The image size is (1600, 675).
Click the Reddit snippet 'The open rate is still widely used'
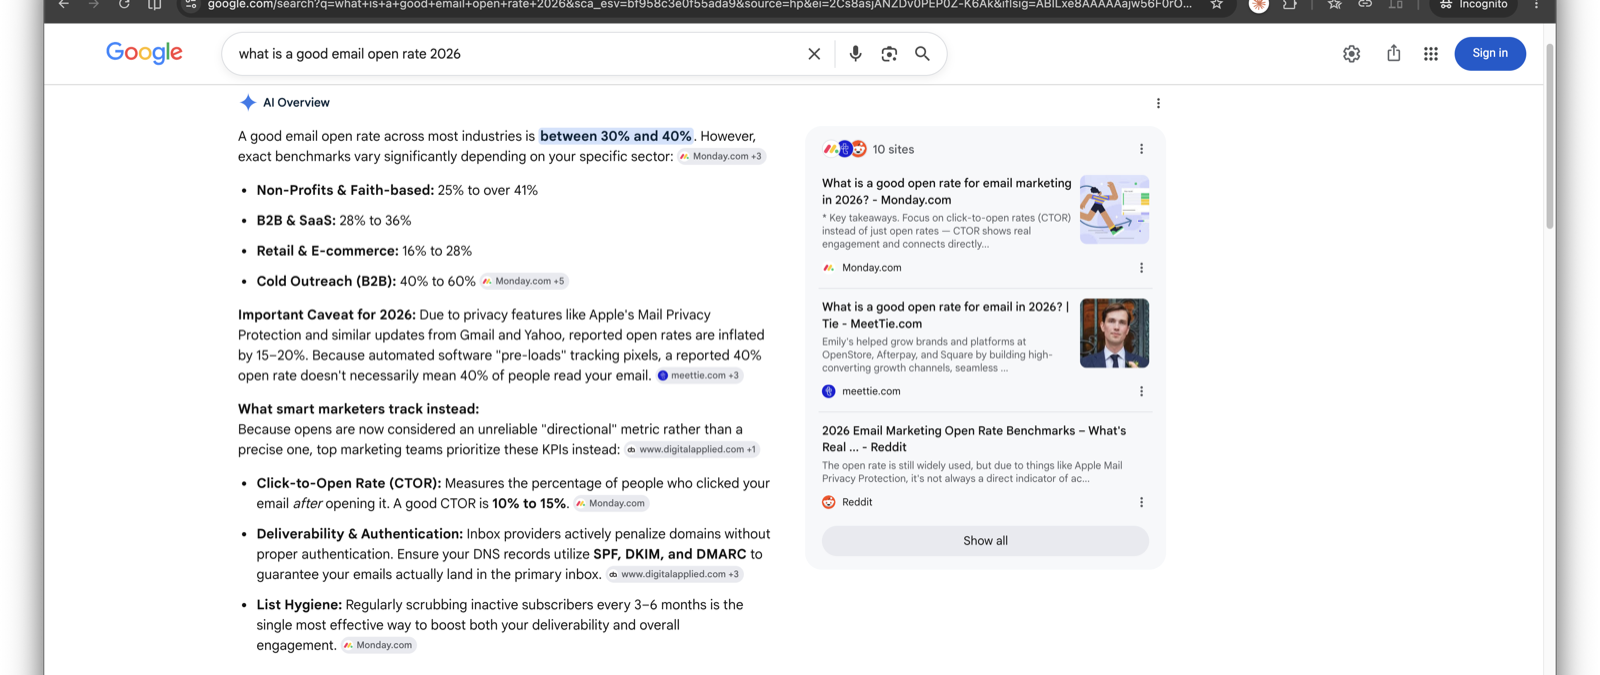972,472
